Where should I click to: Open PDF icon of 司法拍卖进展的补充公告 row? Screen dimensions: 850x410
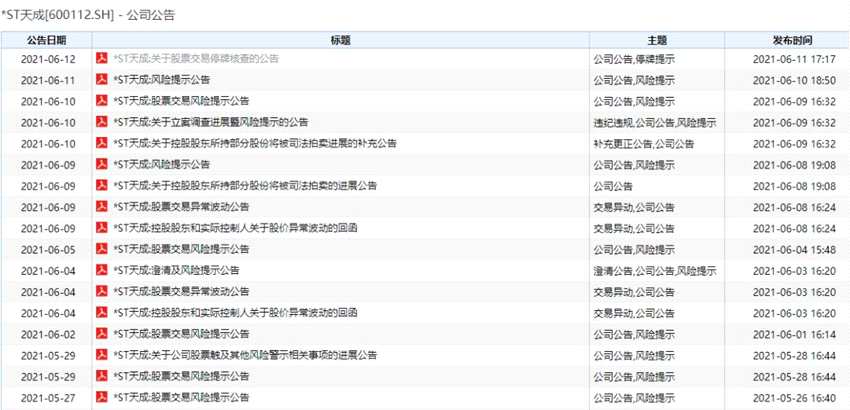point(102,143)
